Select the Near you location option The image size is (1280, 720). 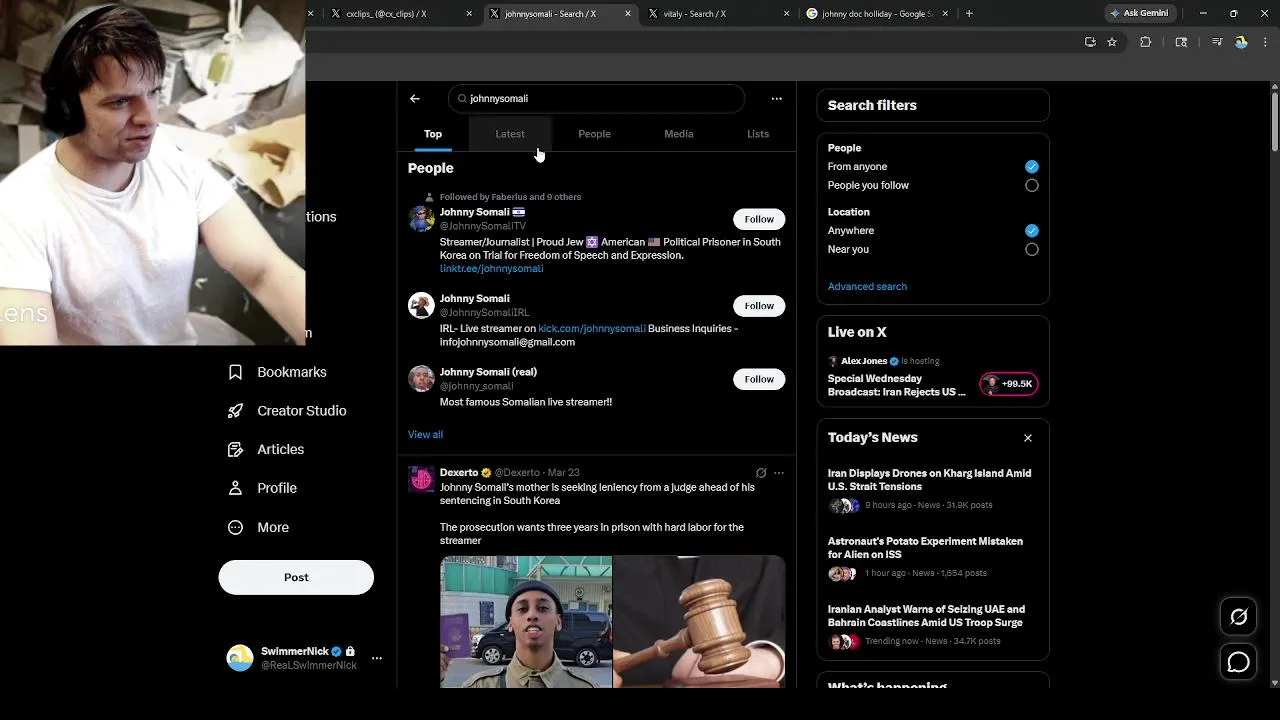[1031, 250]
